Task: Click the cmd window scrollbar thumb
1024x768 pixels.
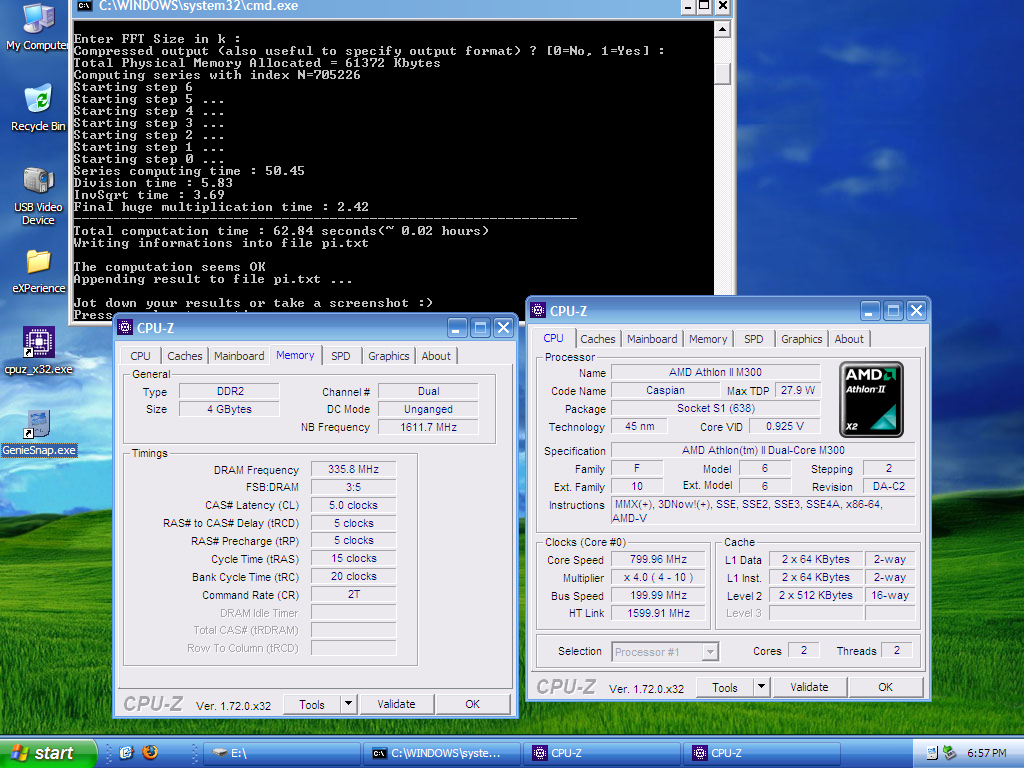Action: 722,74
